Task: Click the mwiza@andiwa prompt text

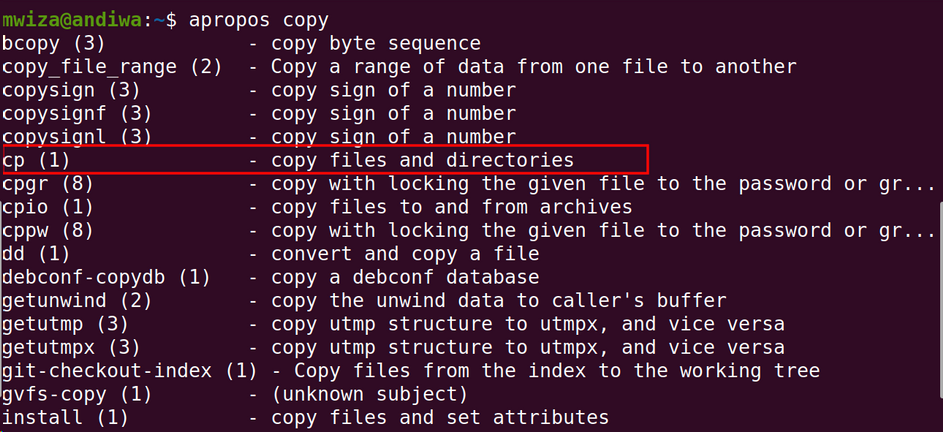Action: [73, 20]
